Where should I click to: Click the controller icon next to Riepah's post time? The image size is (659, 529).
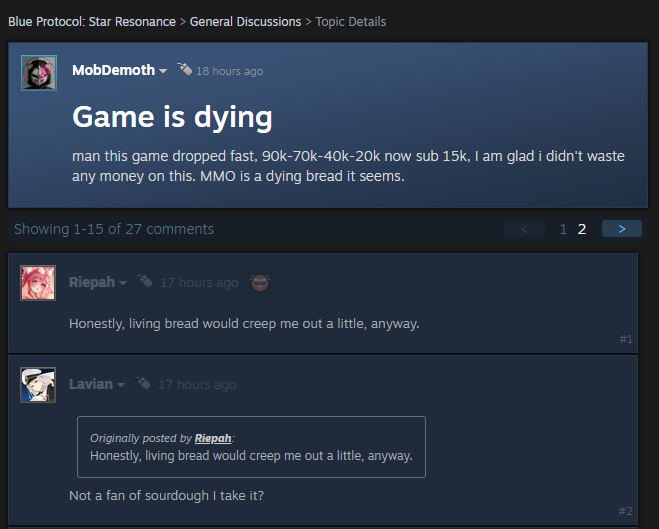[145, 281]
